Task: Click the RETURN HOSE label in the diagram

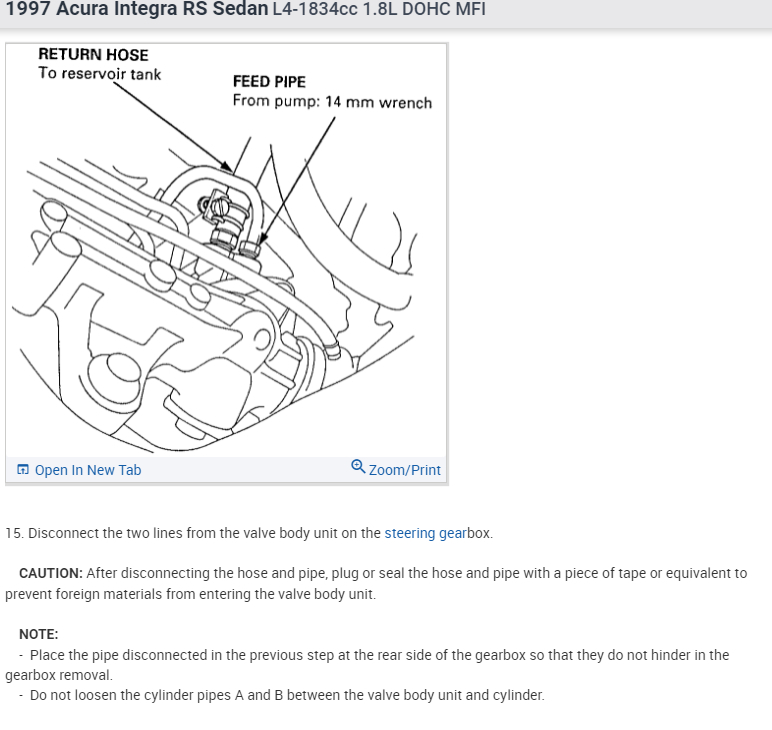Action: click(x=94, y=55)
